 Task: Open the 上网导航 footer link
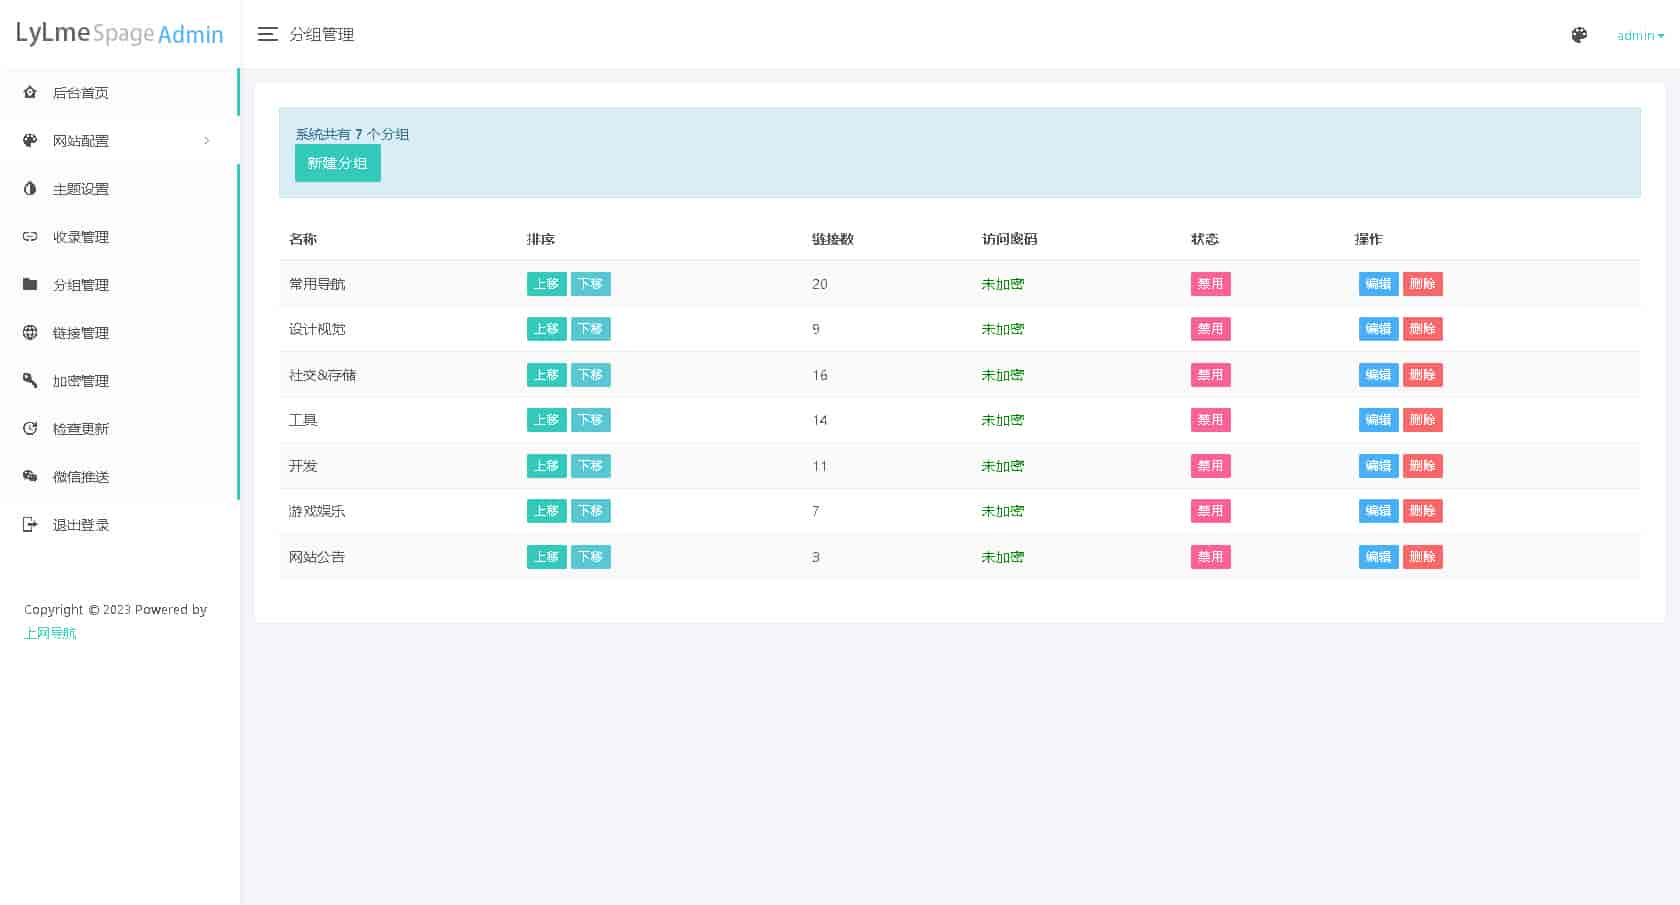coord(50,633)
